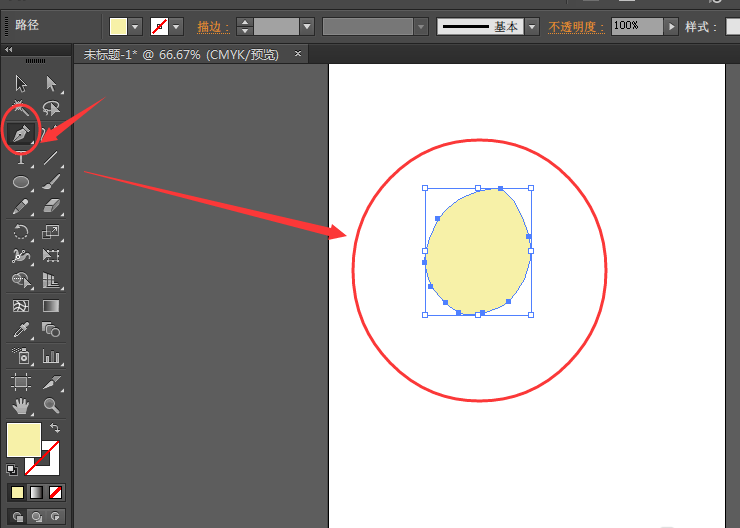Open the 描边 stroke panel link
Viewport: 740px width, 528px height.
point(213,27)
